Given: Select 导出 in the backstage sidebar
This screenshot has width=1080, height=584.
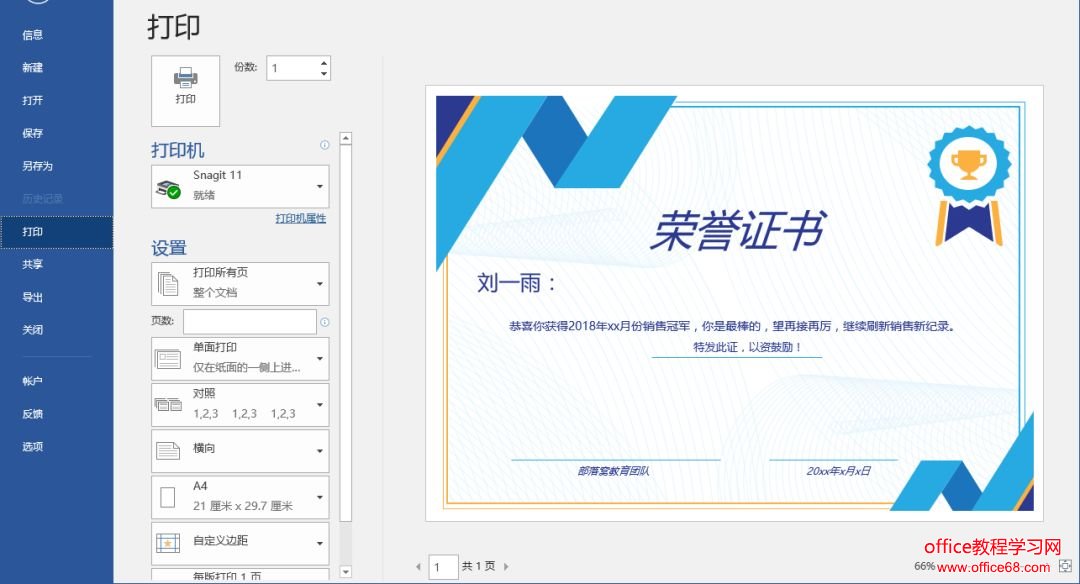Looking at the screenshot, I should click(x=56, y=298).
